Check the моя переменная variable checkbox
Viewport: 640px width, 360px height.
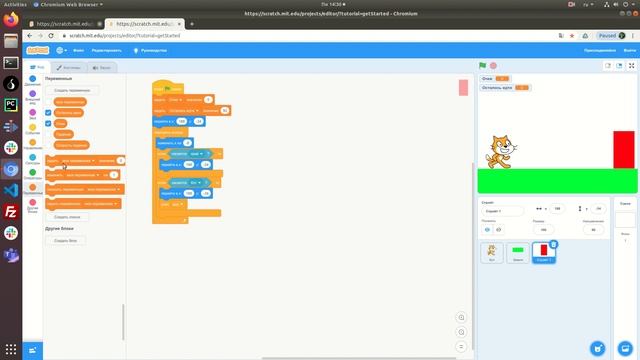(48, 102)
